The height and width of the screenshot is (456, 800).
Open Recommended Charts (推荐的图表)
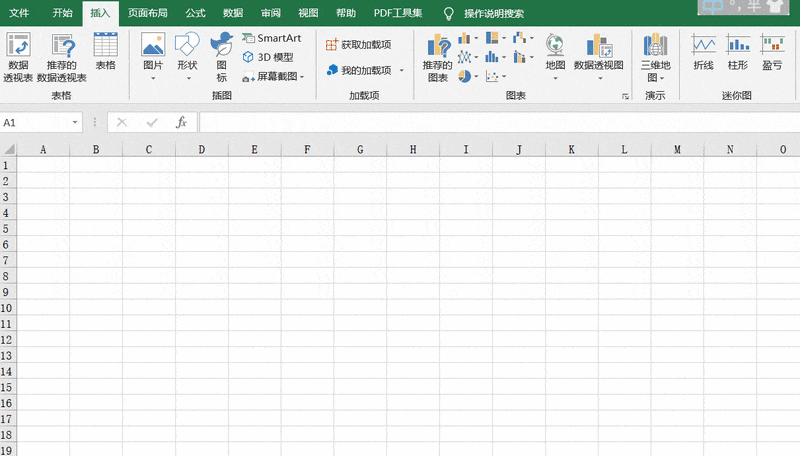coord(437,56)
